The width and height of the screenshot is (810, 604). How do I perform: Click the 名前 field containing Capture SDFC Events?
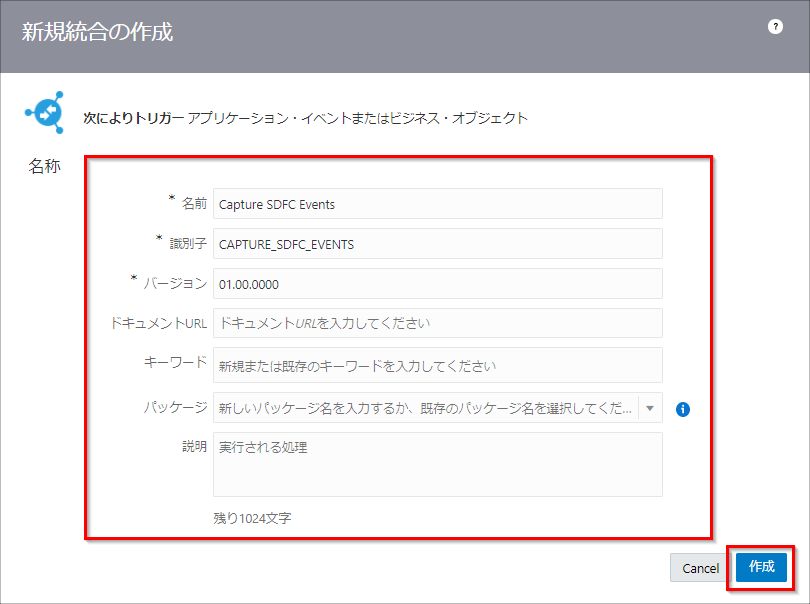pos(437,204)
